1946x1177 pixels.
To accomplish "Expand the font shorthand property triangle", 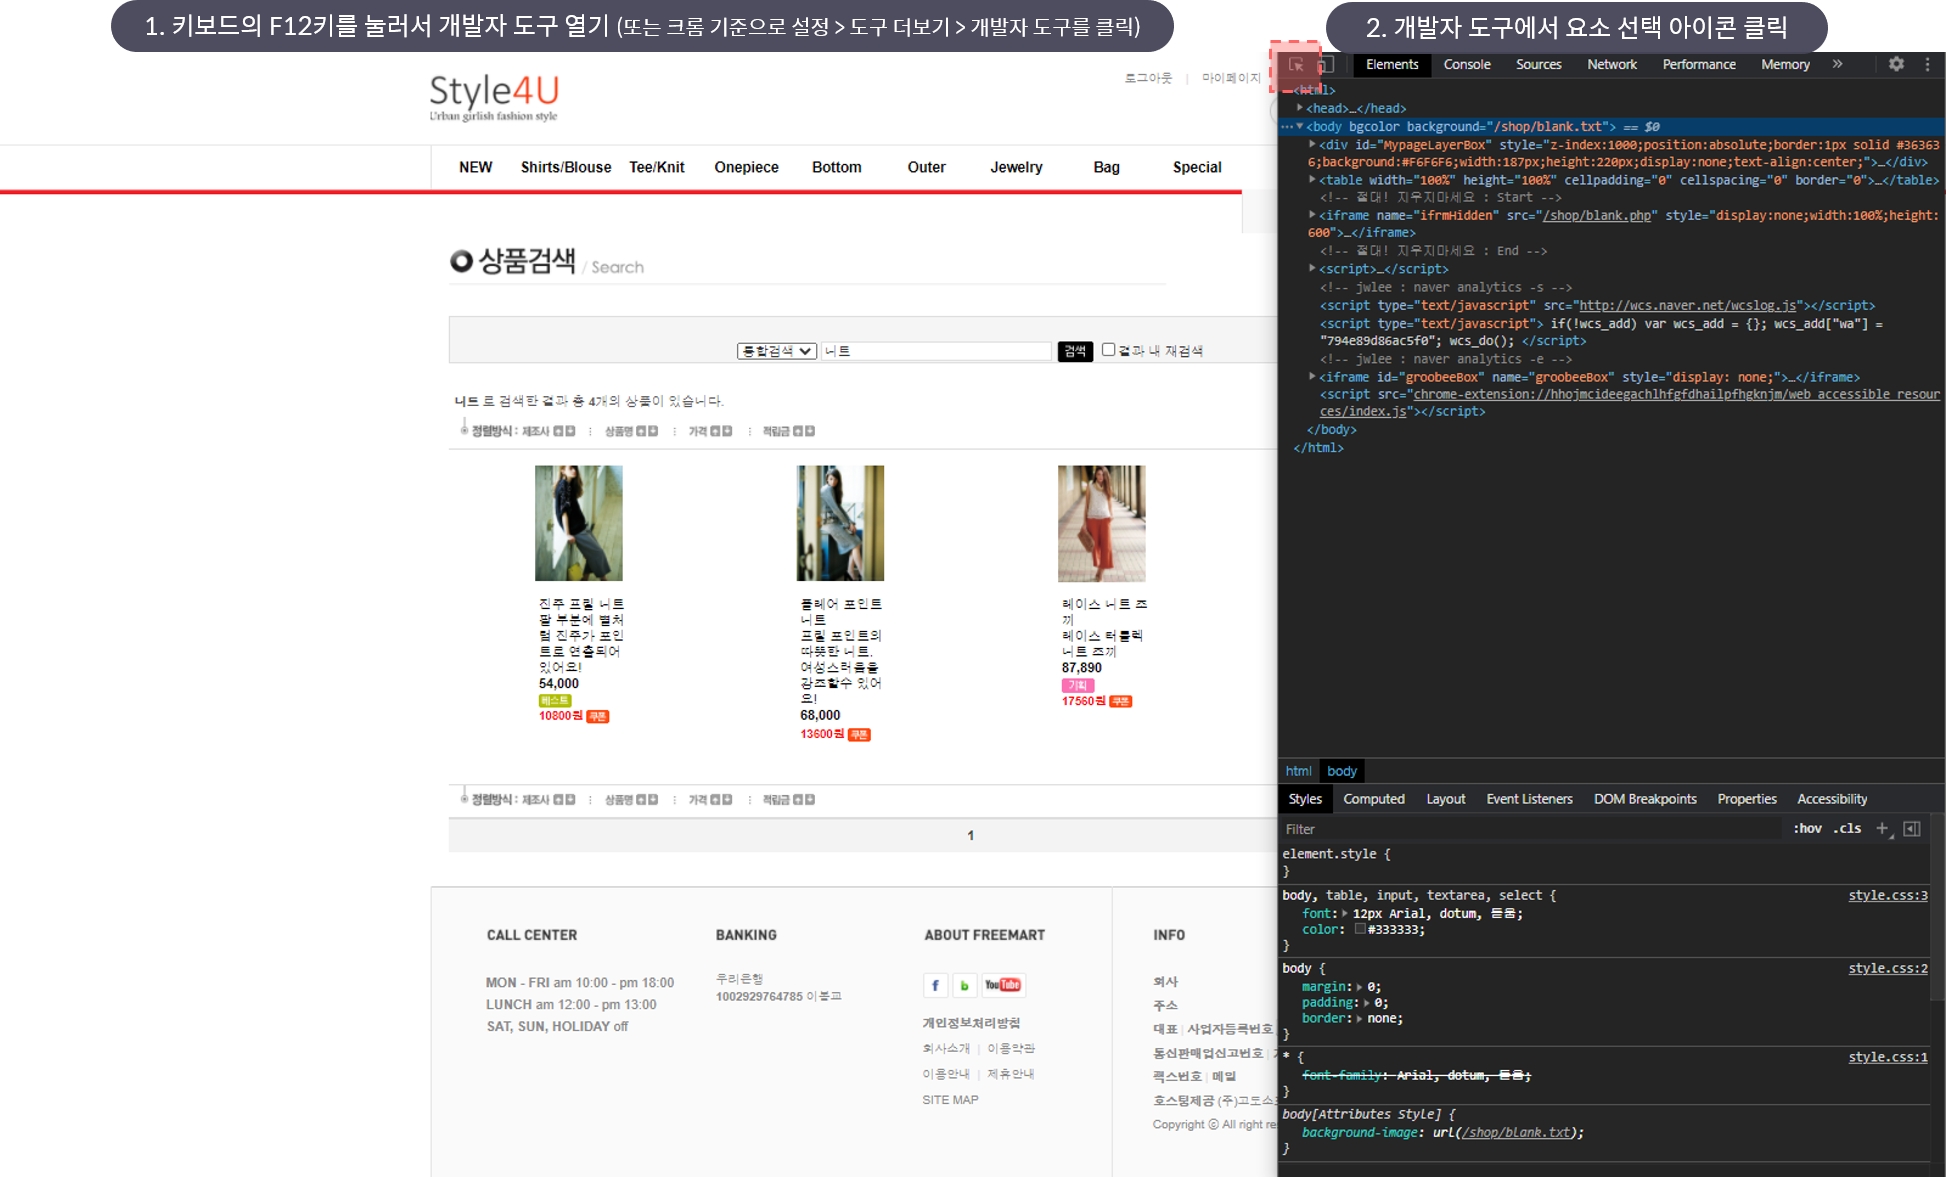I will [x=1345, y=913].
